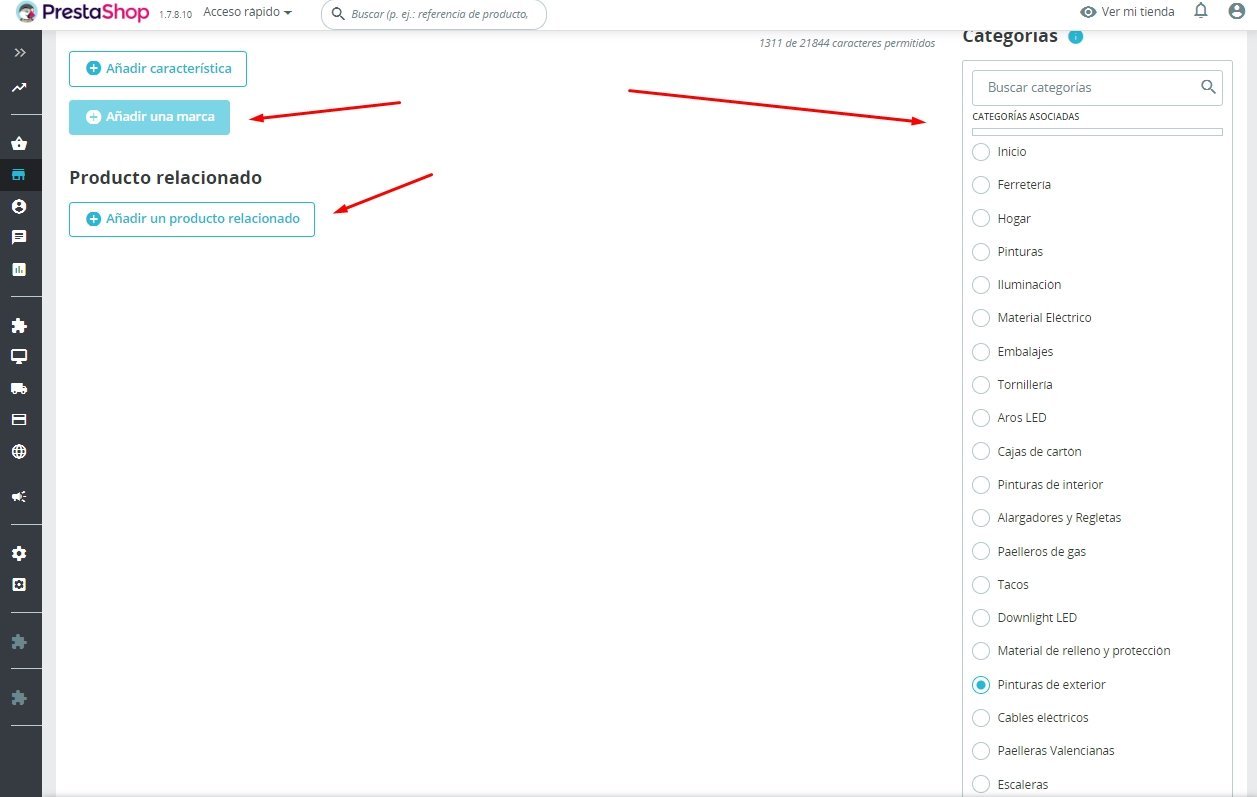This screenshot has width=1257, height=797.
Task: Click the second puzzle piece sidebar icon
Action: point(19,641)
